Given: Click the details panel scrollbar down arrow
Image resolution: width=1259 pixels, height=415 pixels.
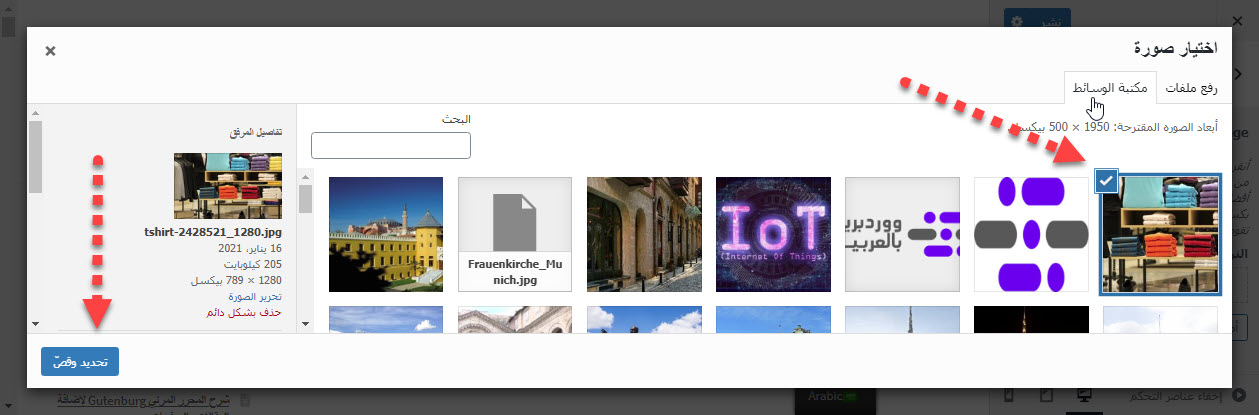Looking at the screenshot, I should click(x=36, y=324).
